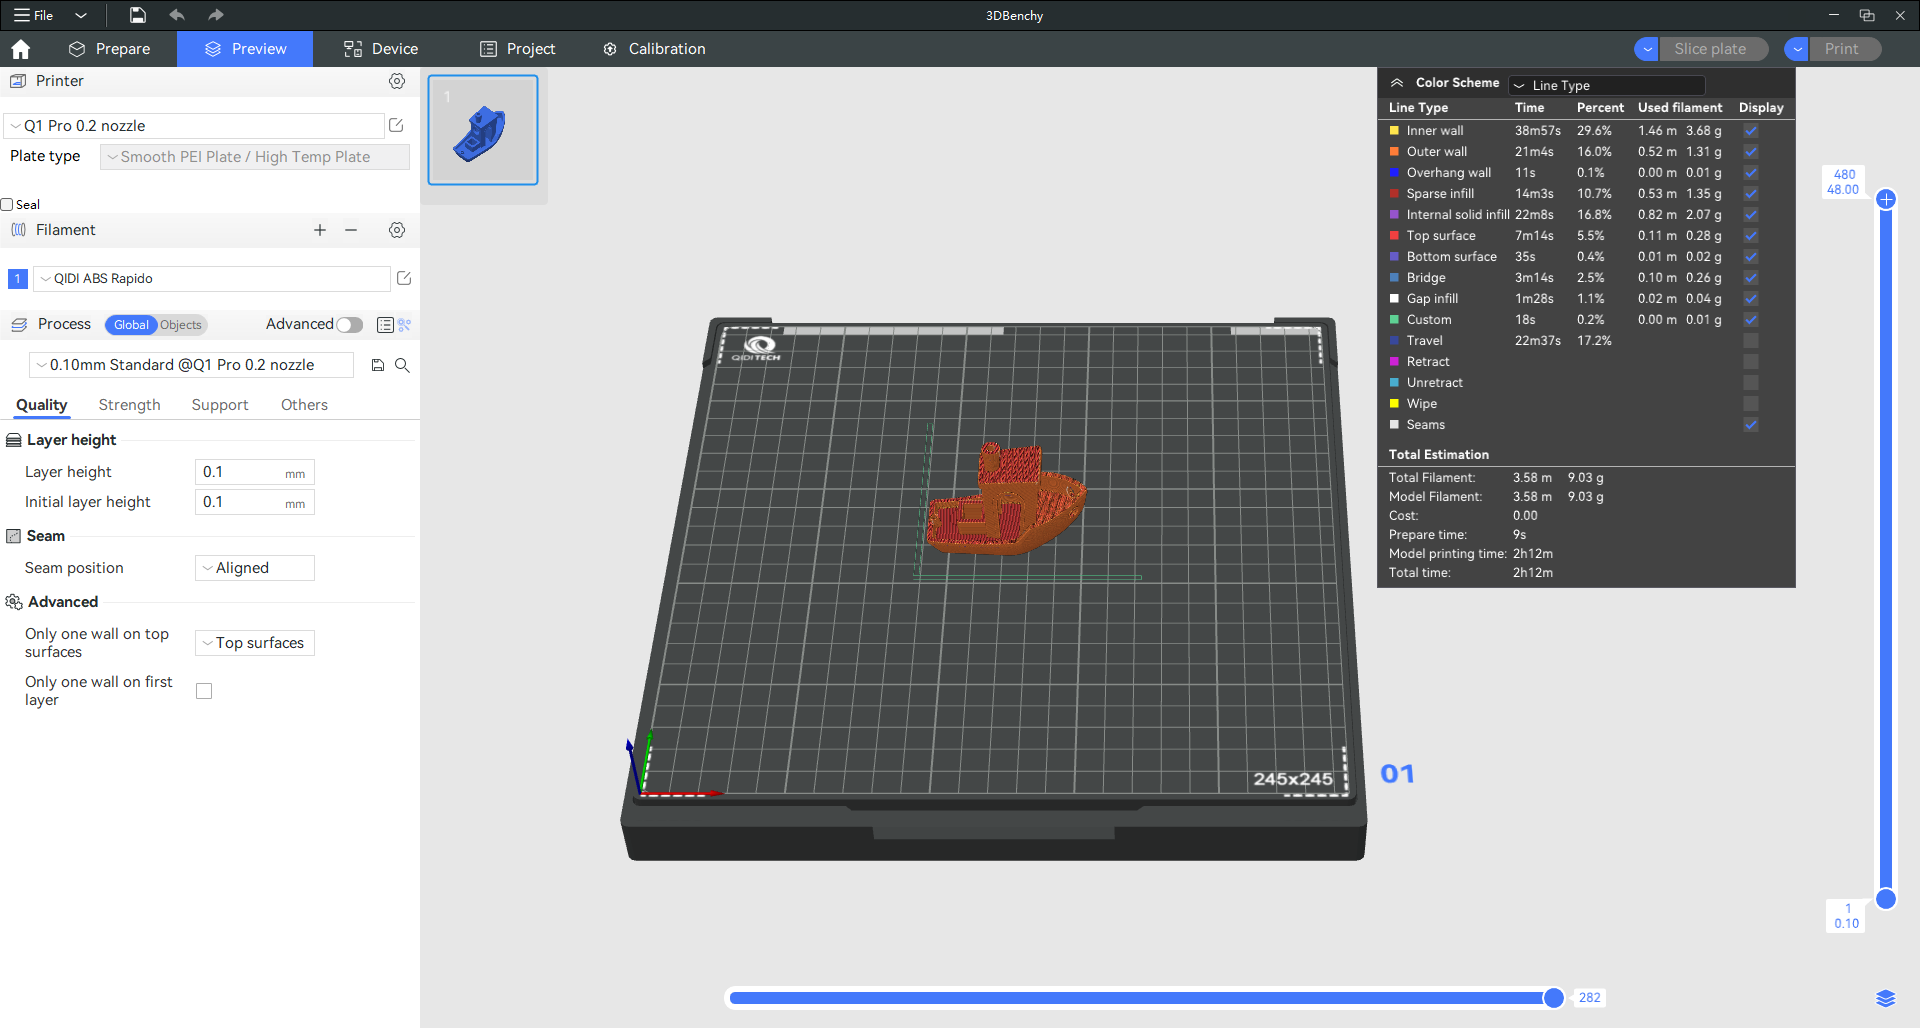
Task: Click the Undo arrow icon
Action: [177, 15]
